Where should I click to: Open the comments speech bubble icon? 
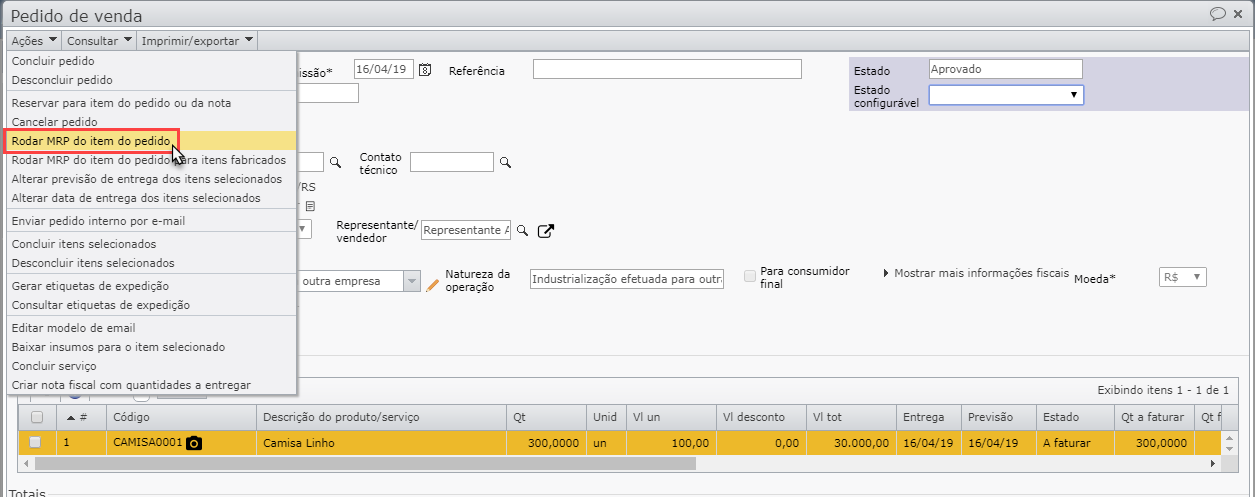pos(1217,14)
